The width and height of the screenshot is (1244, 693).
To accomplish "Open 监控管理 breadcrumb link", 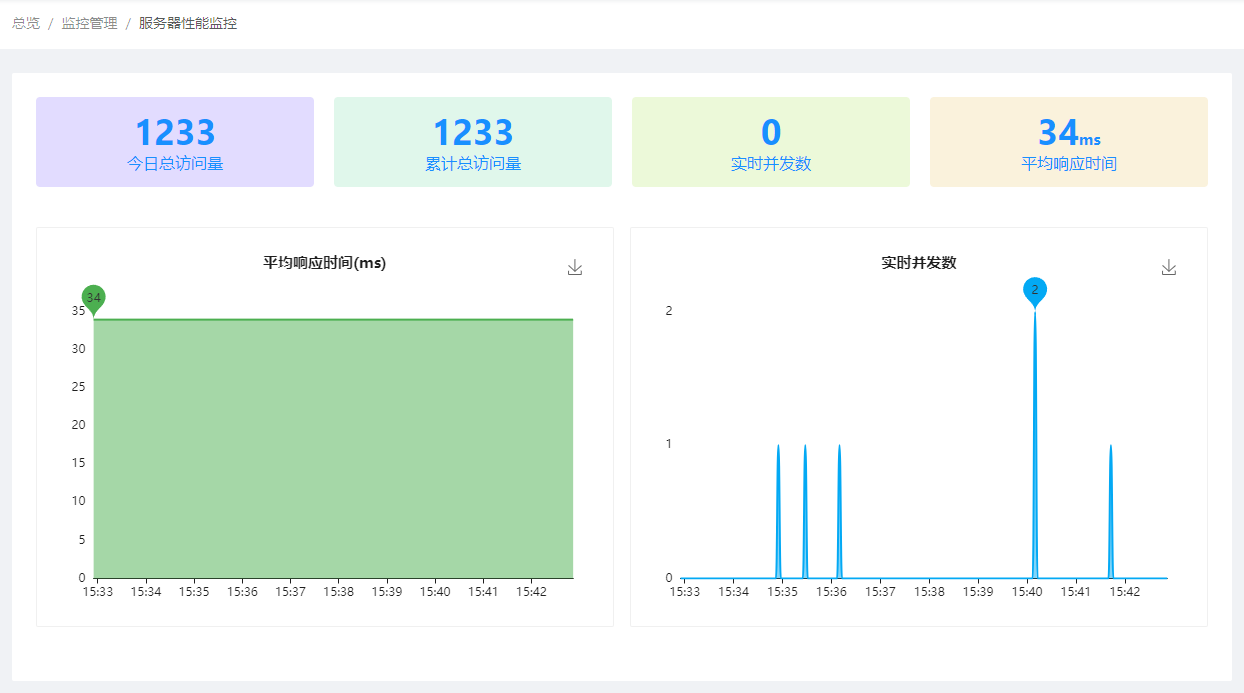I will (x=89, y=23).
